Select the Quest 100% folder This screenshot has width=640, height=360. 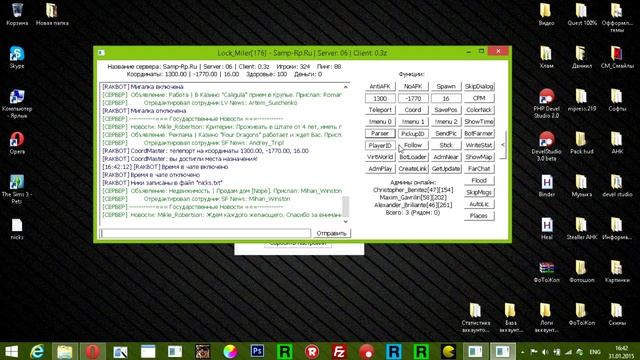pos(582,14)
